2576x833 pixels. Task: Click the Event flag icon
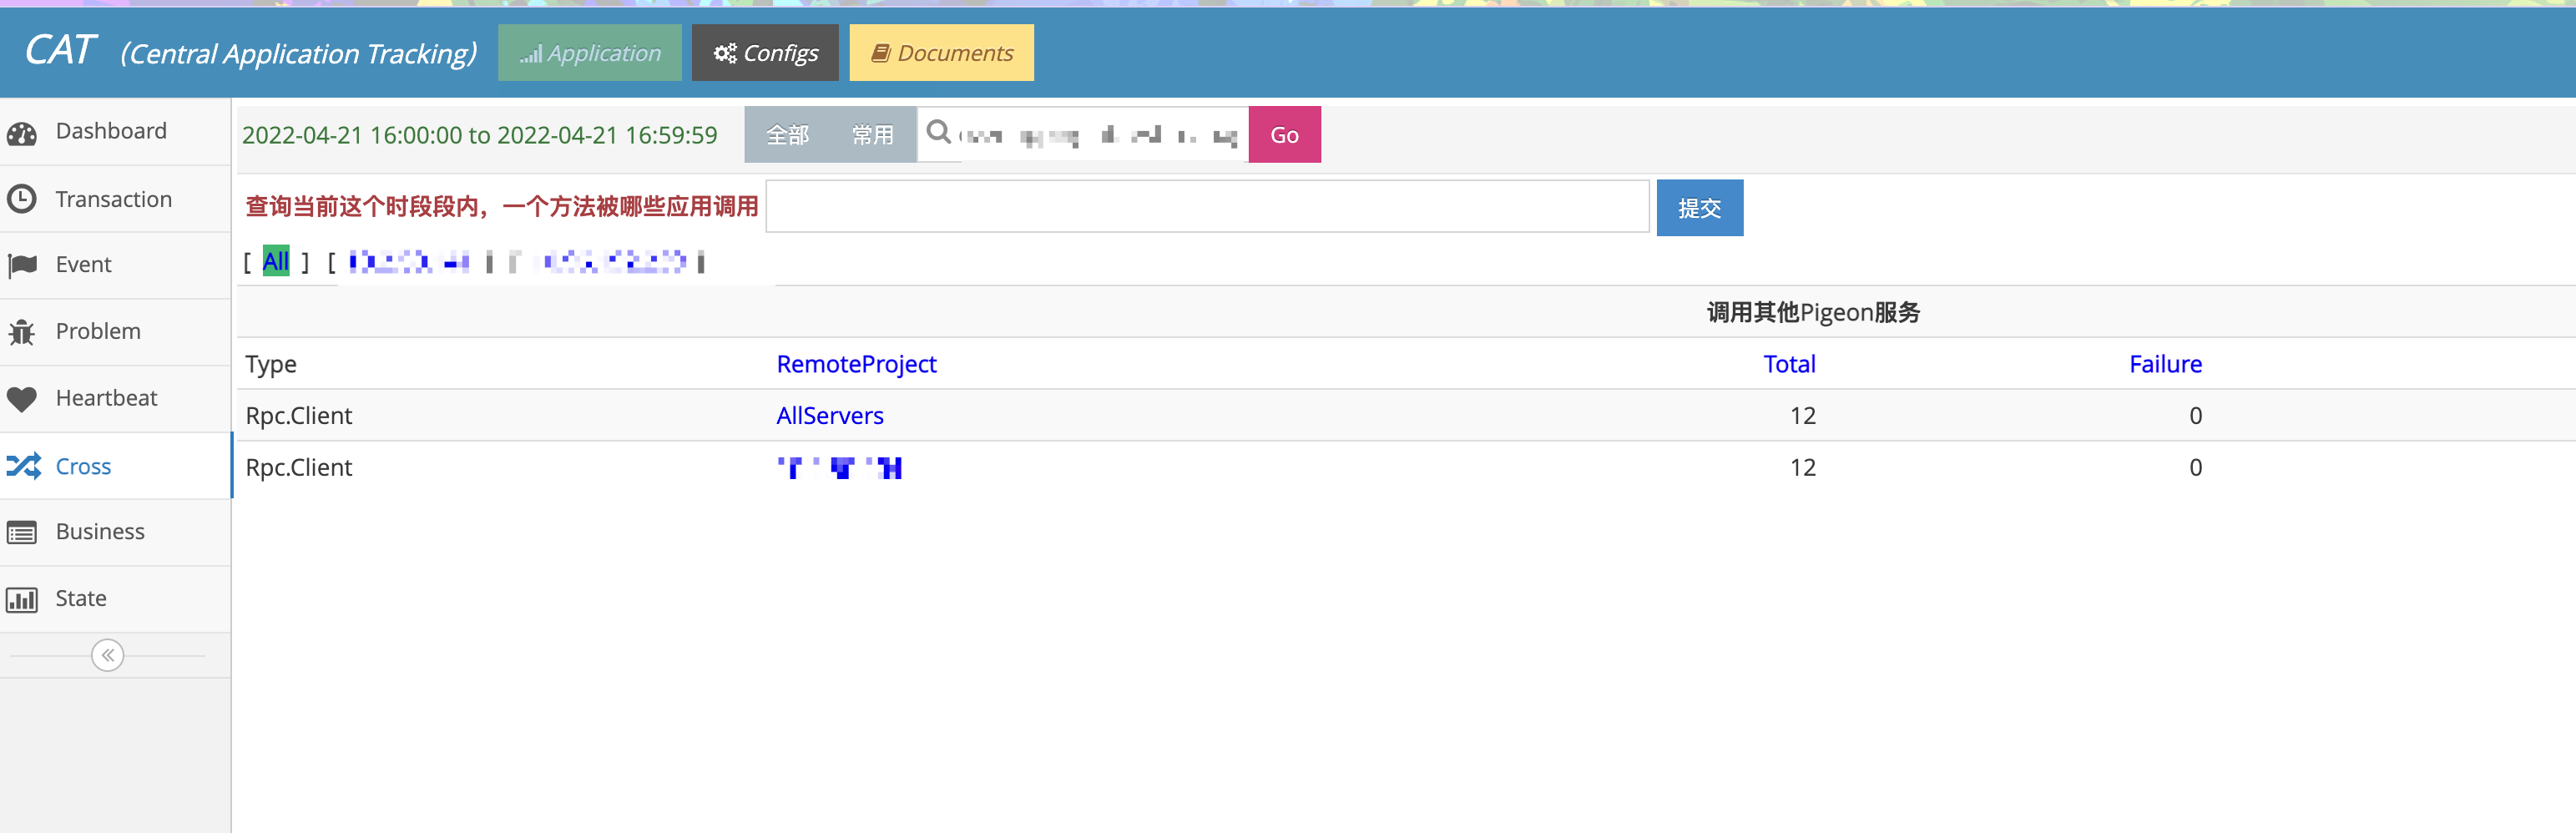pyautogui.click(x=21, y=265)
